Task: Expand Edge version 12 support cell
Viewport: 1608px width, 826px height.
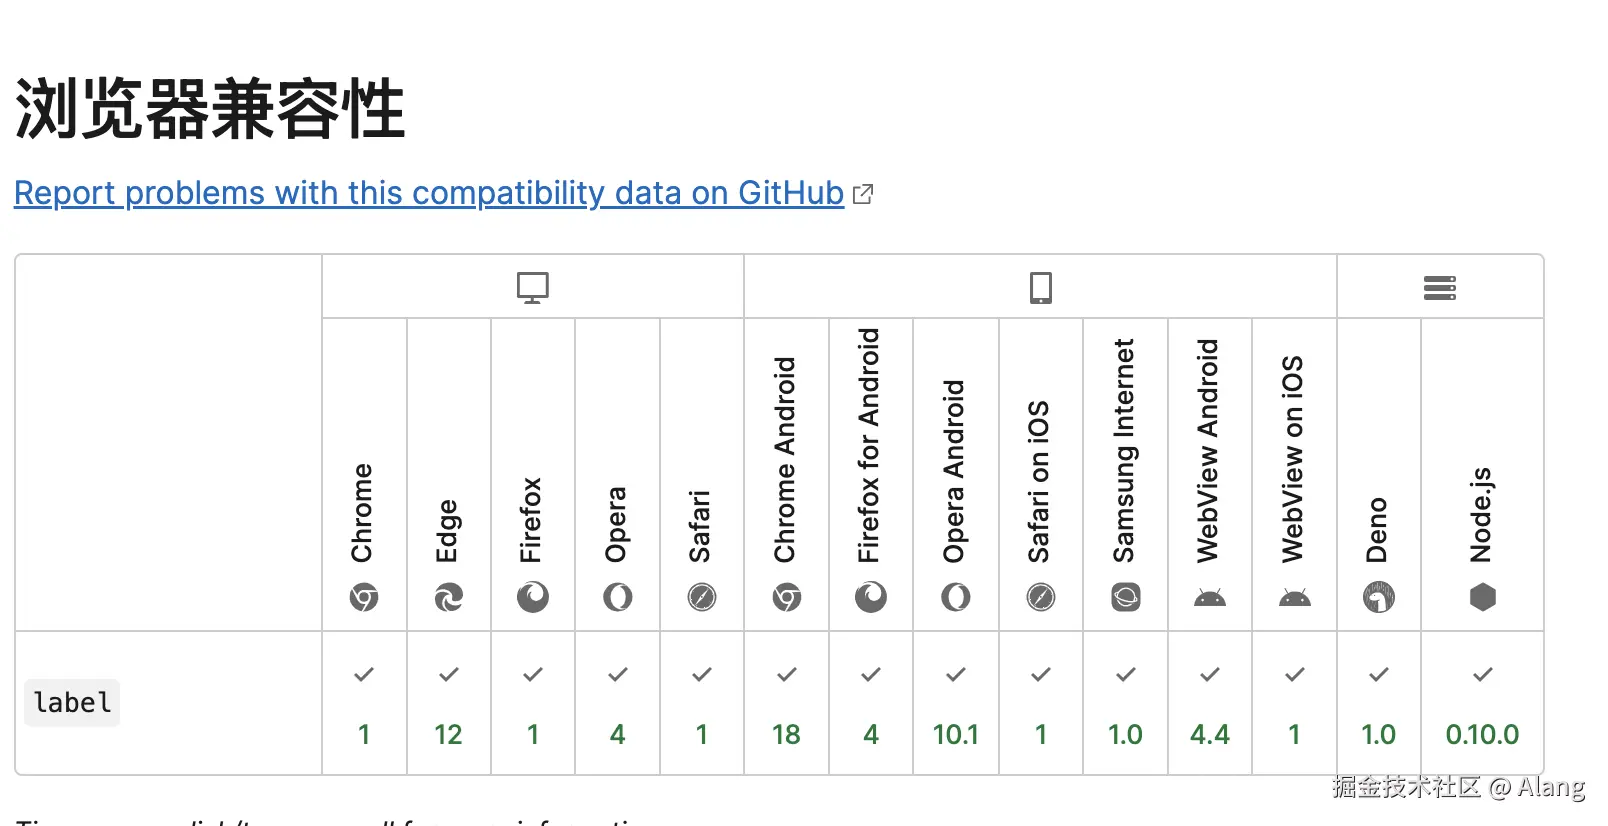Action: coord(449,703)
